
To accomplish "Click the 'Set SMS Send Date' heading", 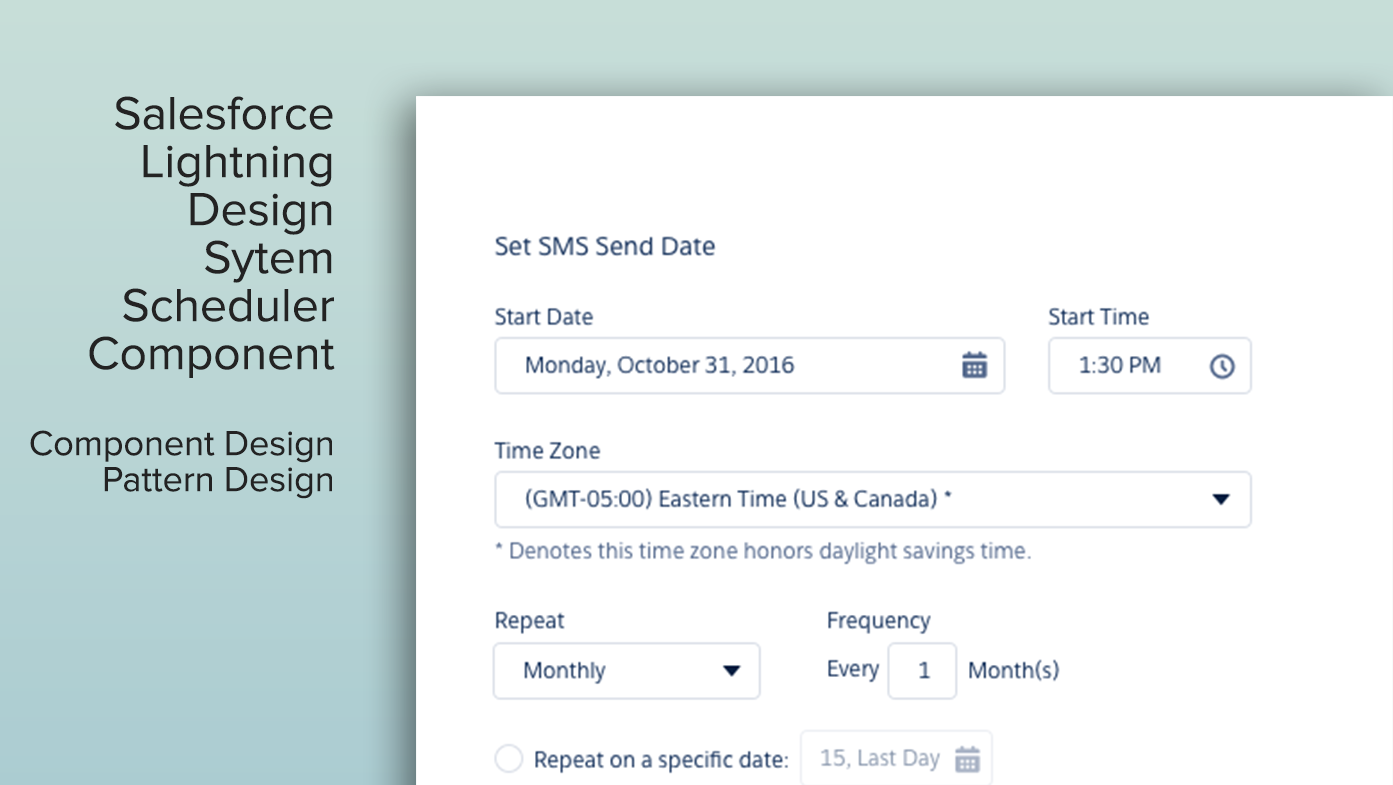I will pos(605,246).
